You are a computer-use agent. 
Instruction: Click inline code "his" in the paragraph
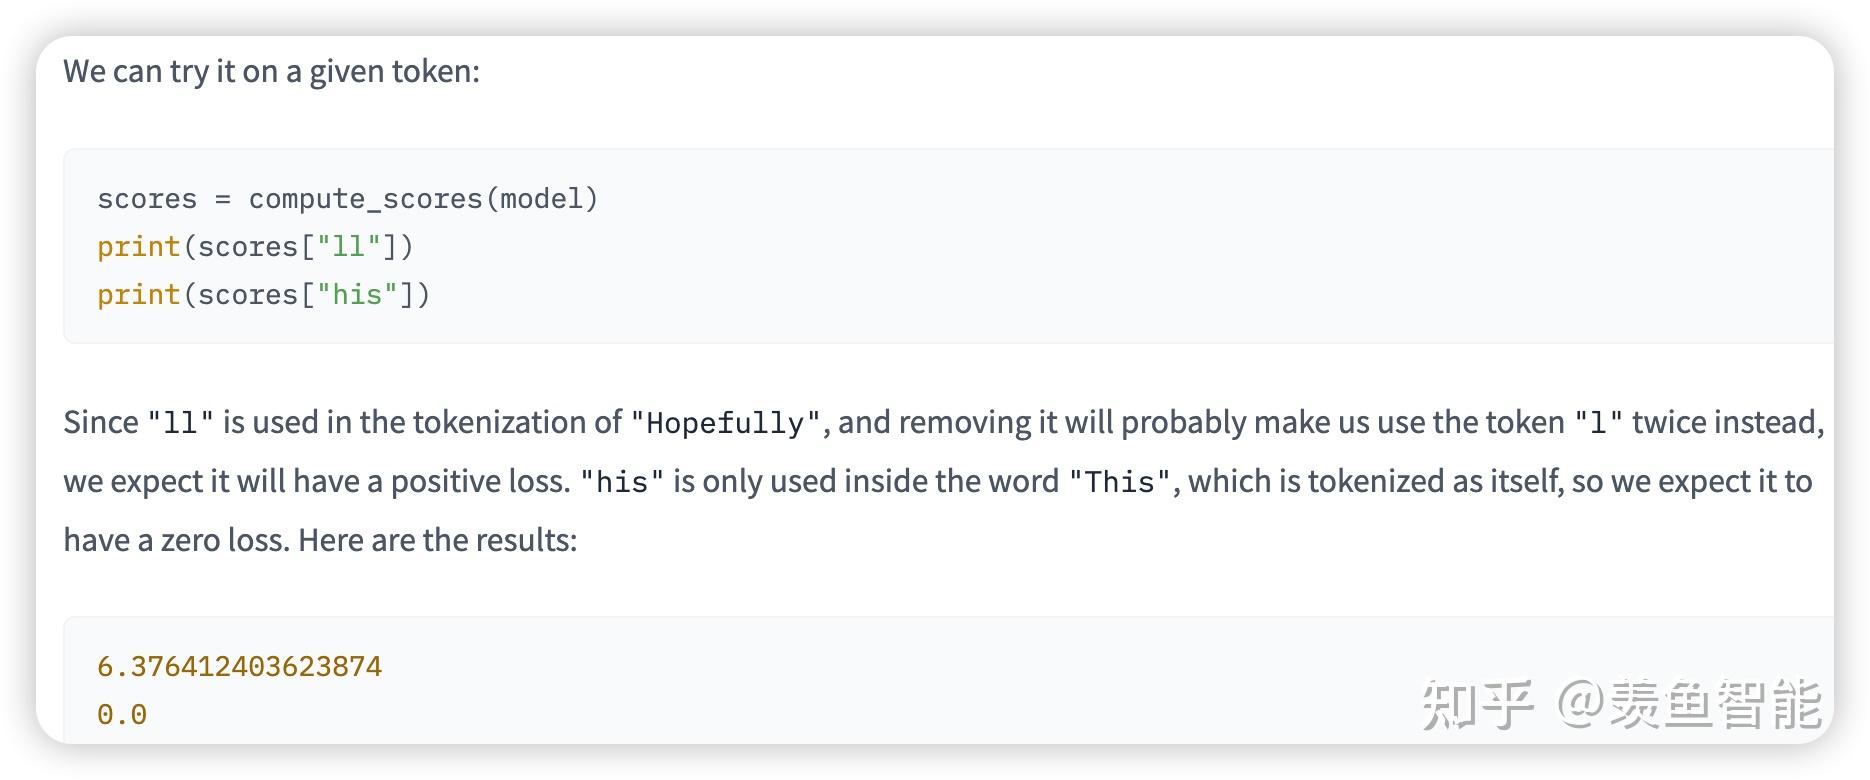click(x=622, y=482)
